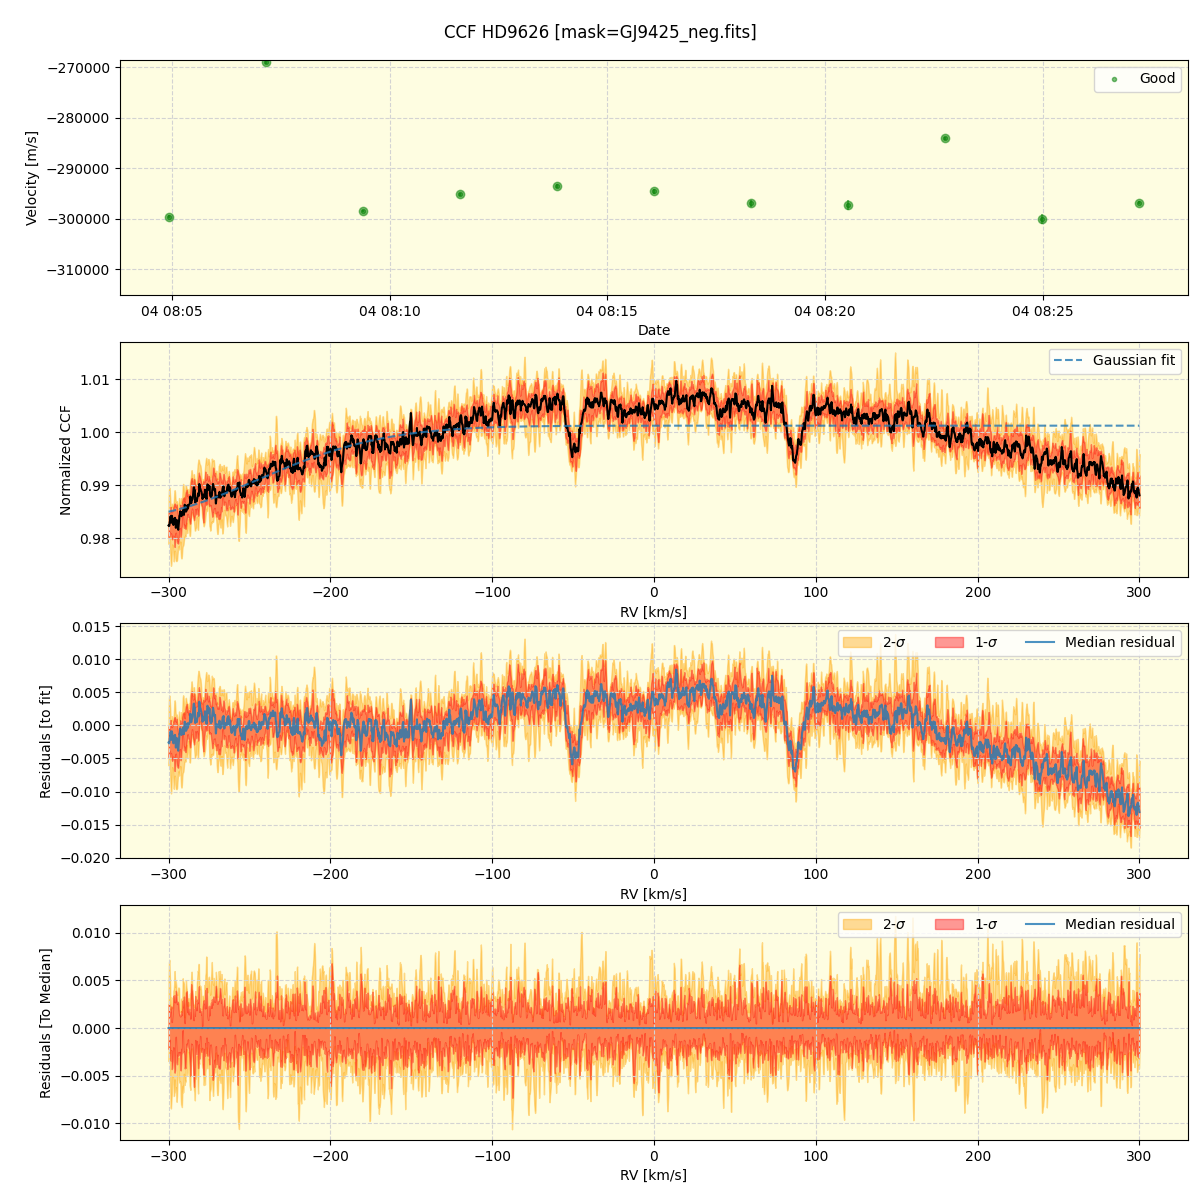Click the '2-σ' orange swatch in 'Residuals [to fit]' legend

coord(857,642)
